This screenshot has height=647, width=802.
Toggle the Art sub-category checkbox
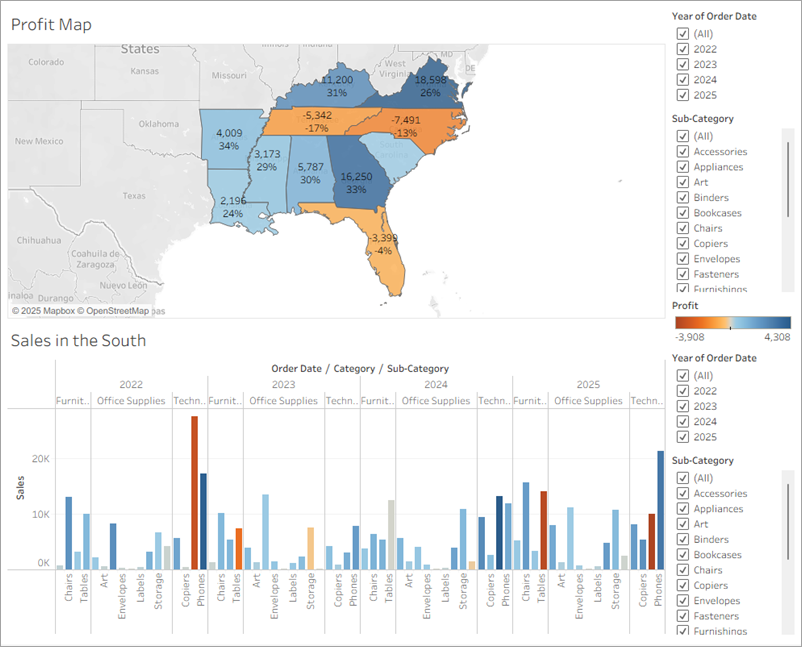[683, 181]
